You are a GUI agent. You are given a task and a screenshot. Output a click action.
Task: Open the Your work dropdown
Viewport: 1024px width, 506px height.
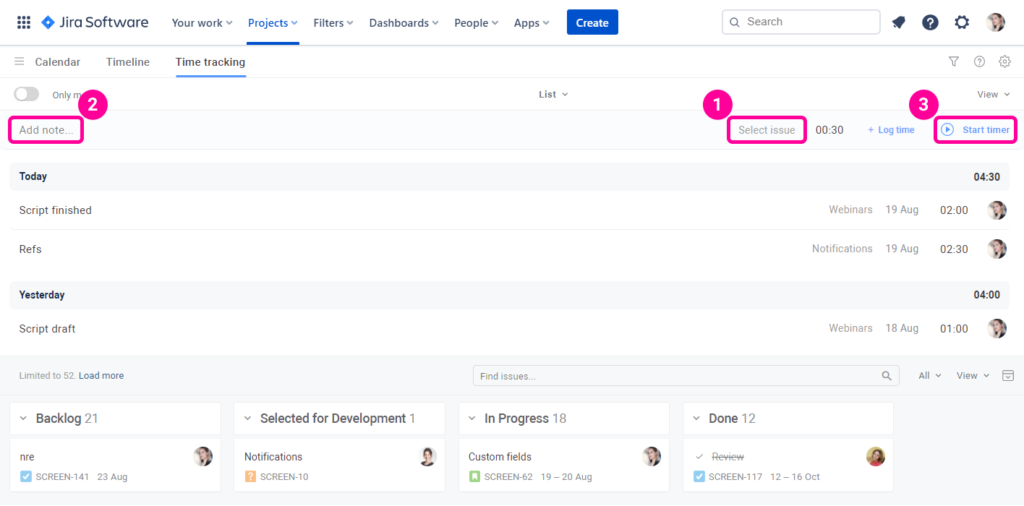pos(202,23)
